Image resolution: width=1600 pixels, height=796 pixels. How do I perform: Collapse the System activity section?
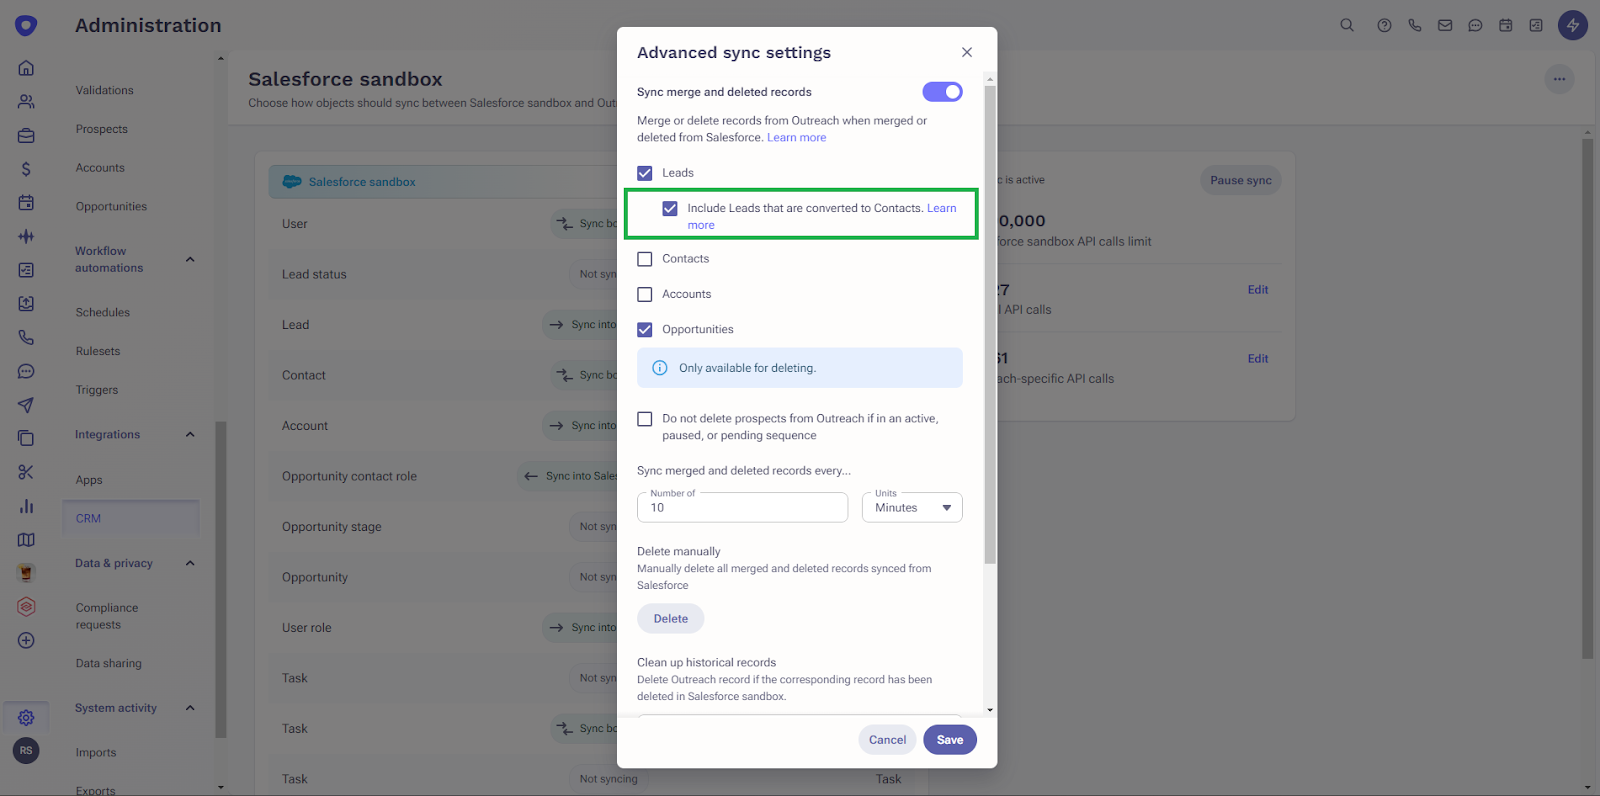190,707
